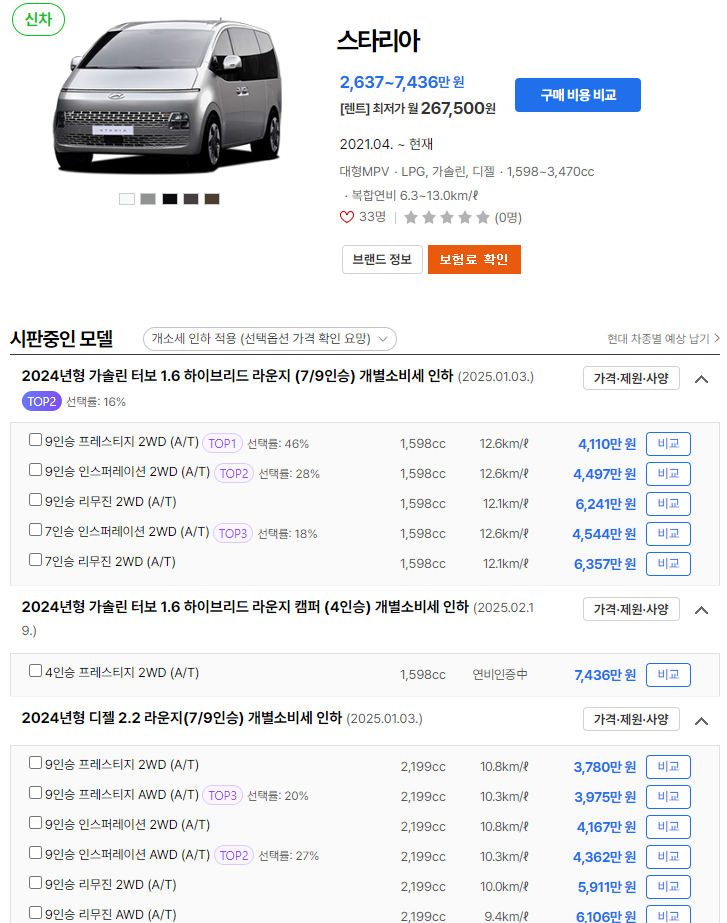Click TOP2 badge on diesel 인스퍼레이션 AWD row
Screen dimensions: 727x923
[x=234, y=855]
